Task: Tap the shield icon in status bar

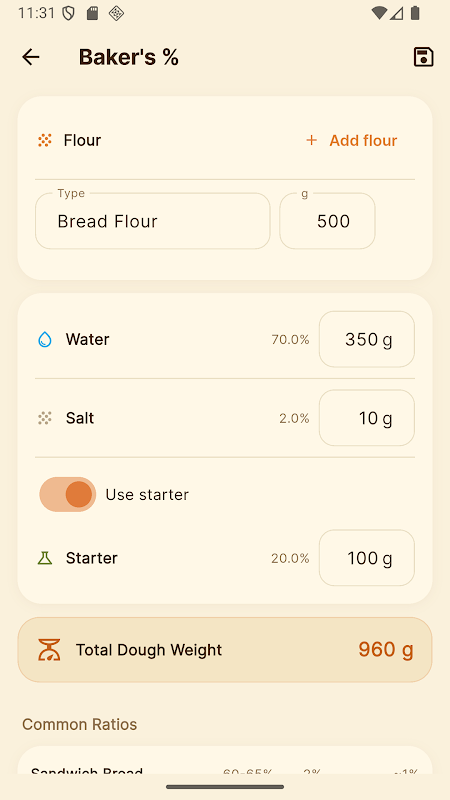Action: (68, 13)
